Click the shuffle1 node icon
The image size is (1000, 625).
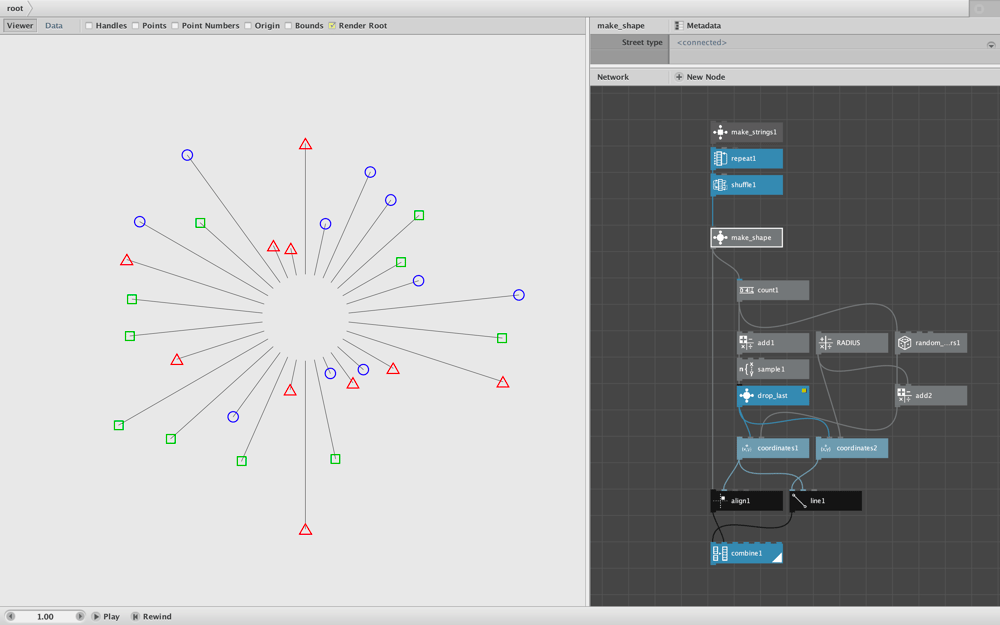[x=720, y=185]
